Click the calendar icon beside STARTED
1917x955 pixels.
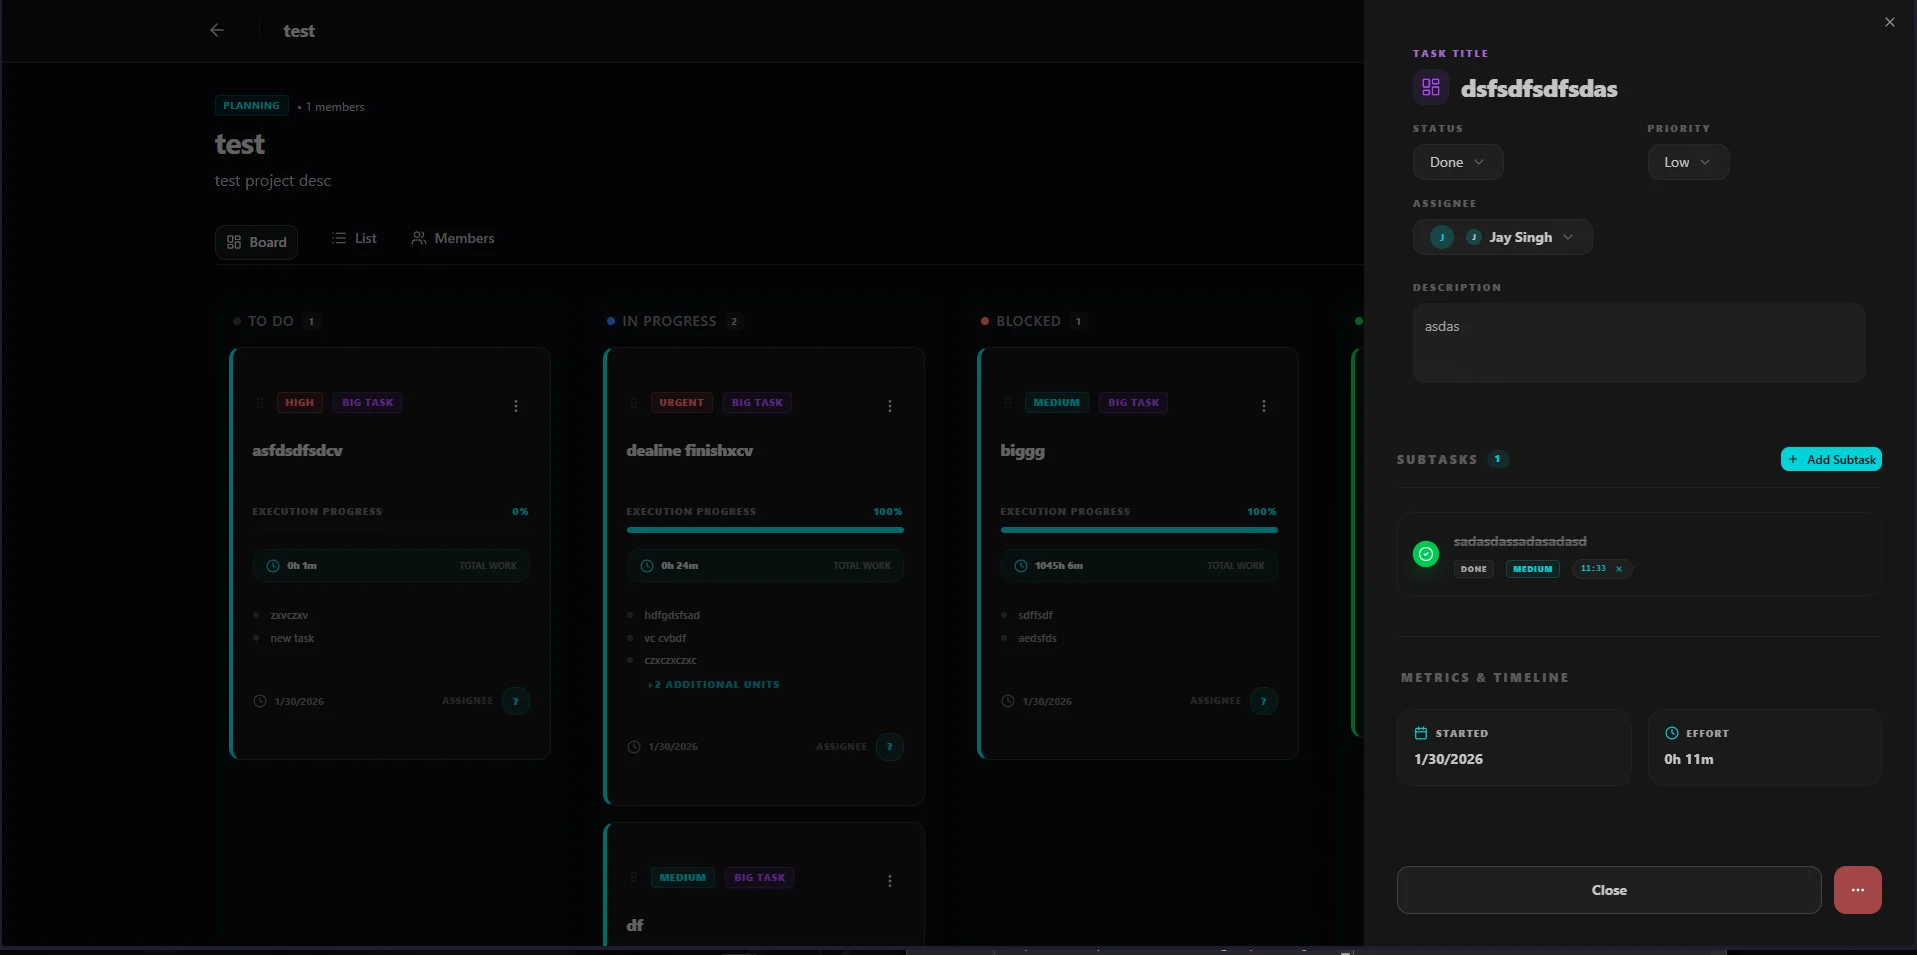pos(1421,733)
